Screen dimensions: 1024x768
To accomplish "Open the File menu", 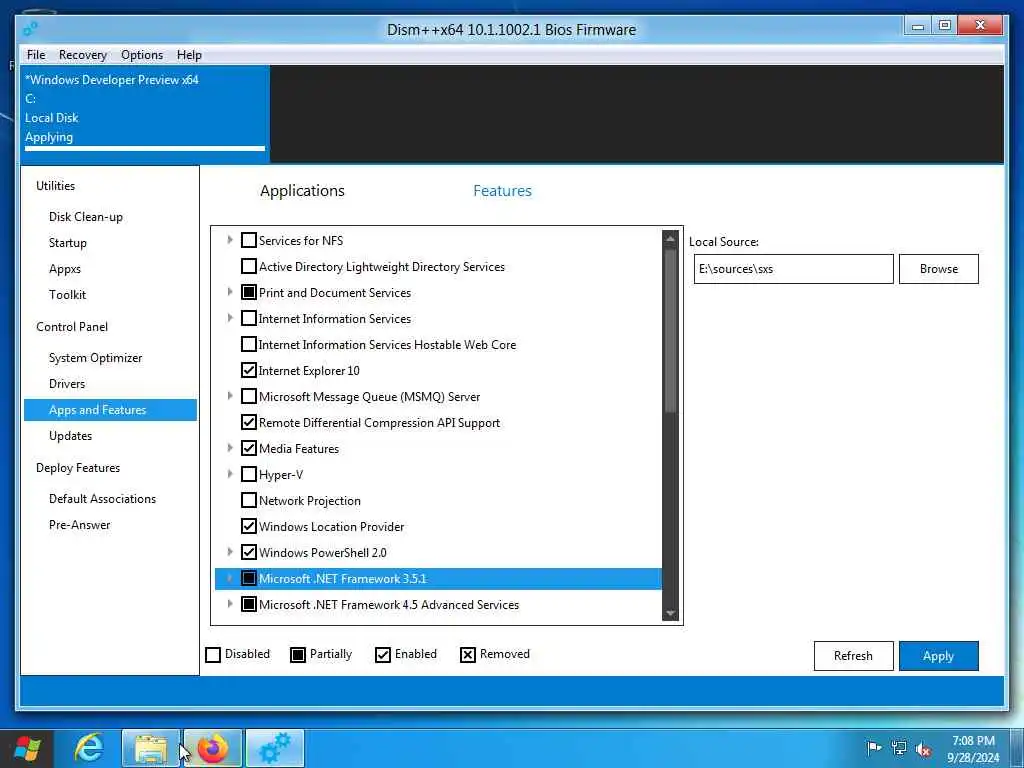I will (36, 55).
